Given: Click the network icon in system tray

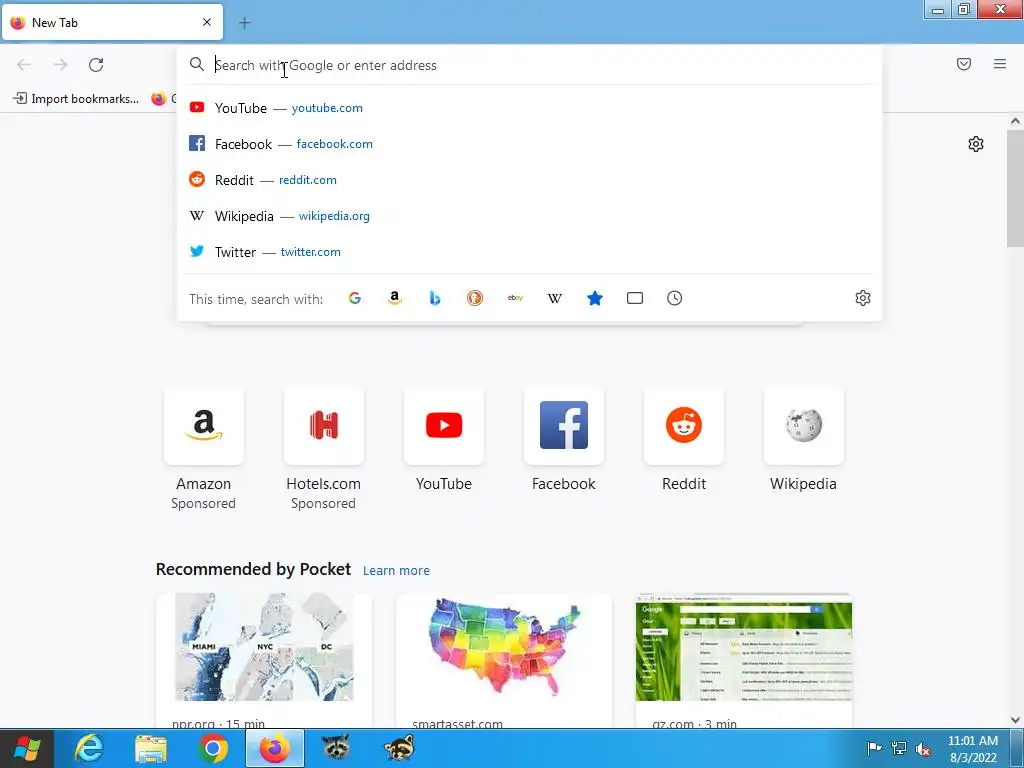Looking at the screenshot, I should [x=899, y=748].
